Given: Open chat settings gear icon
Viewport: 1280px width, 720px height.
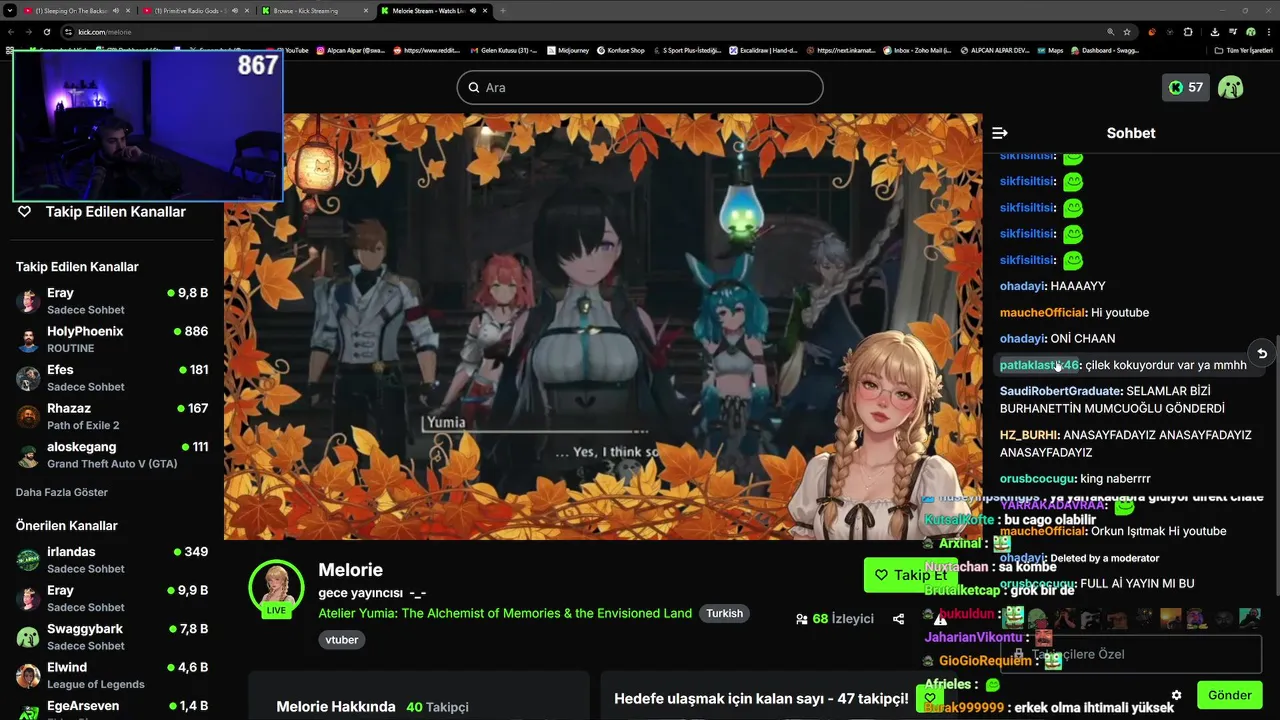Looking at the screenshot, I should click(x=1176, y=695).
